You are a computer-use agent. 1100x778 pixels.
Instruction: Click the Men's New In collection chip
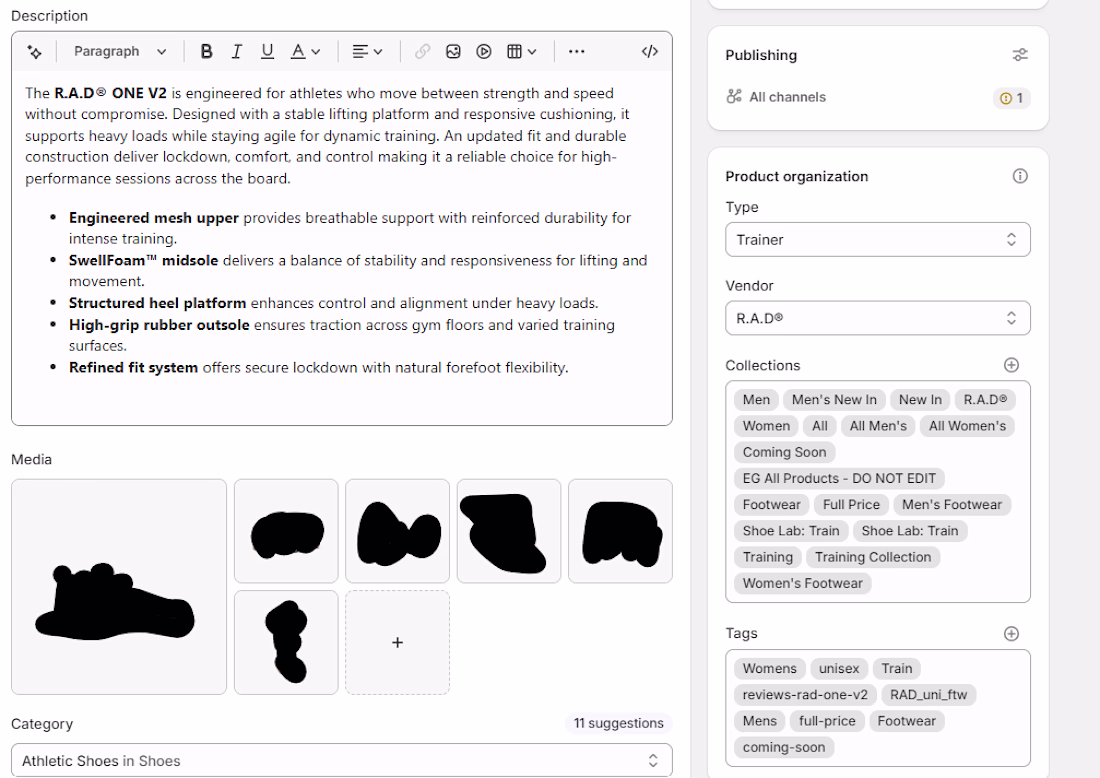[x=834, y=400]
